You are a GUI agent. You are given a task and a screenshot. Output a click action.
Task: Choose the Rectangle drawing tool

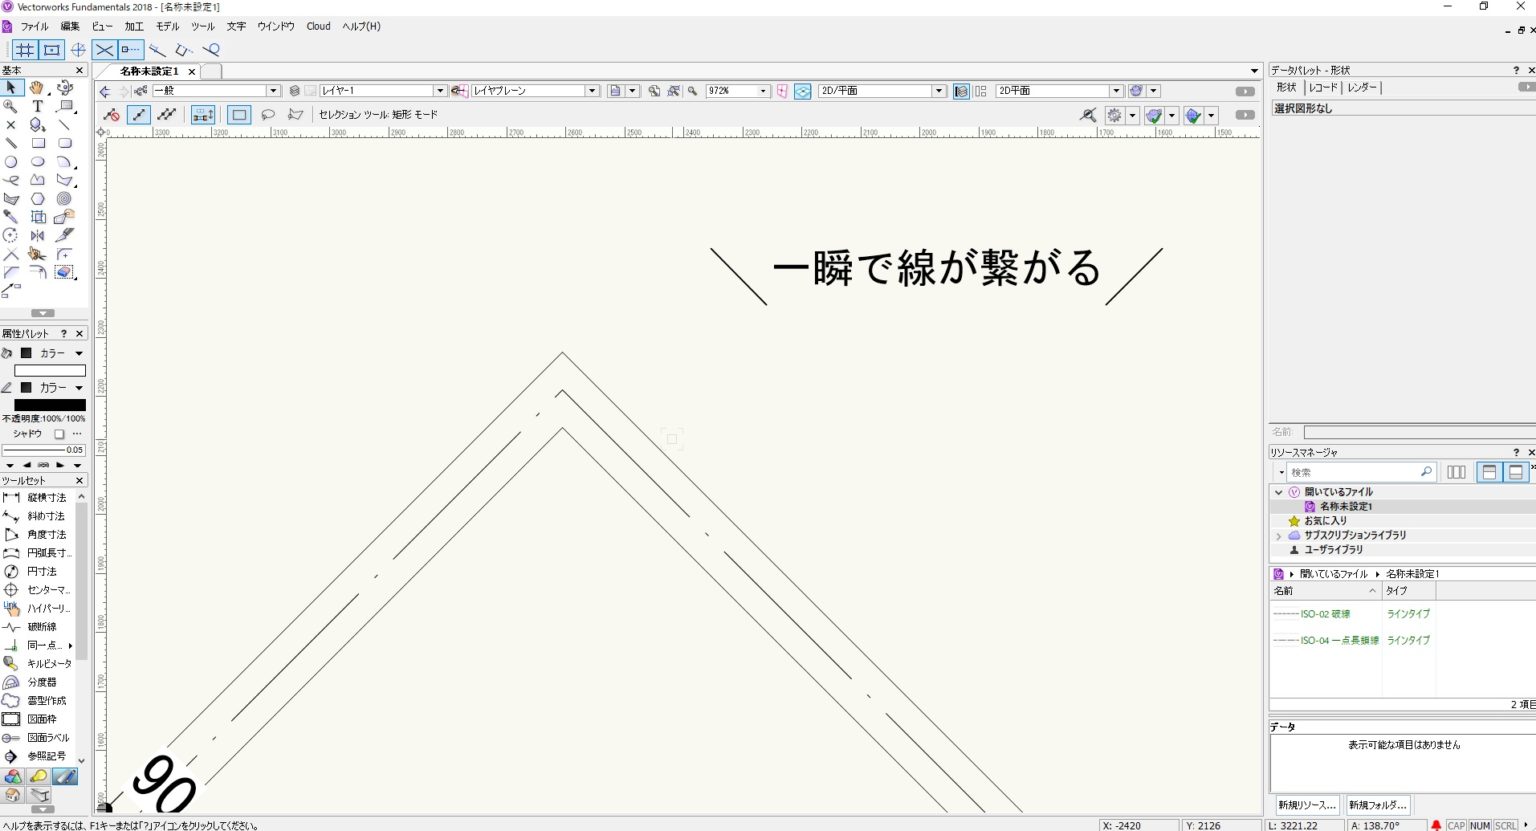pos(37,143)
